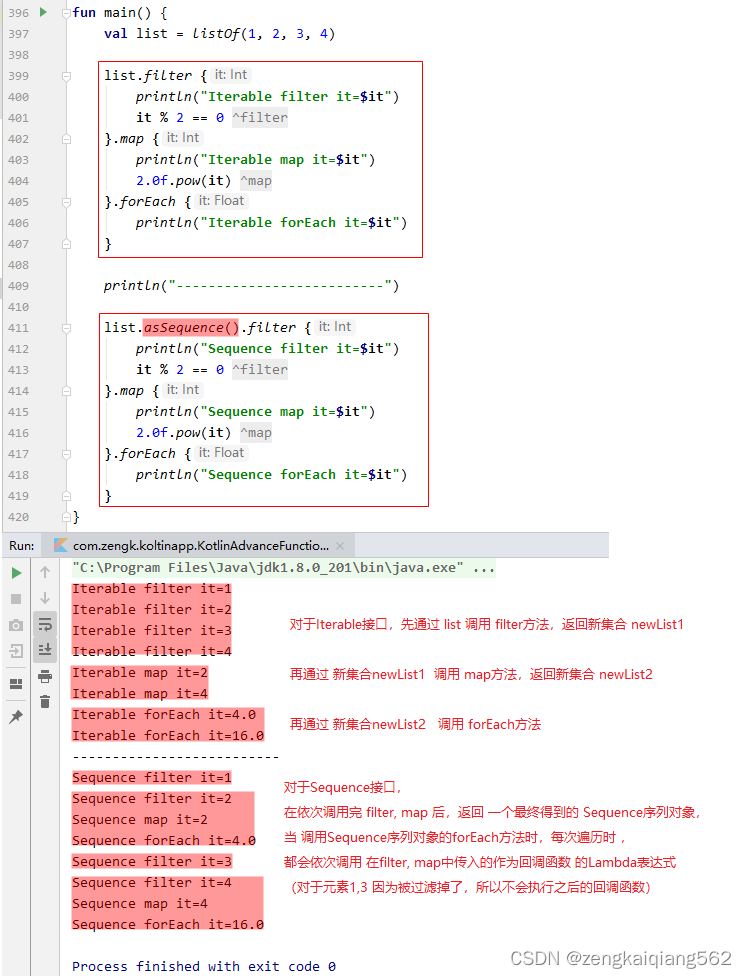Click 'Process finished with exit code 0'
This screenshot has height=978, width=746.
coord(204,967)
